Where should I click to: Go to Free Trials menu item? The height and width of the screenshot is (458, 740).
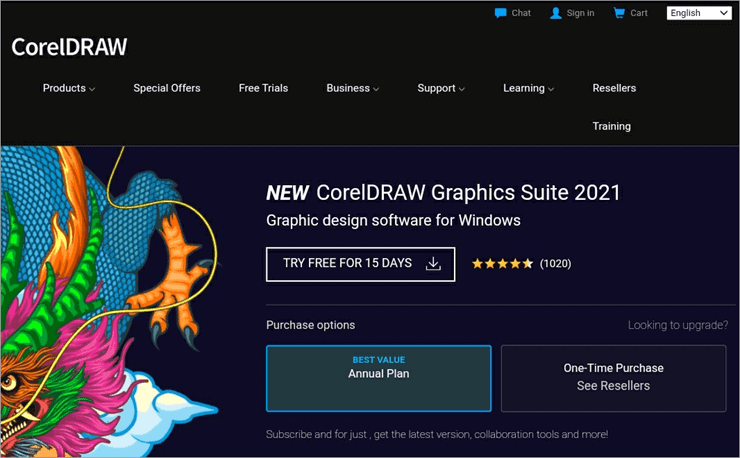click(263, 88)
